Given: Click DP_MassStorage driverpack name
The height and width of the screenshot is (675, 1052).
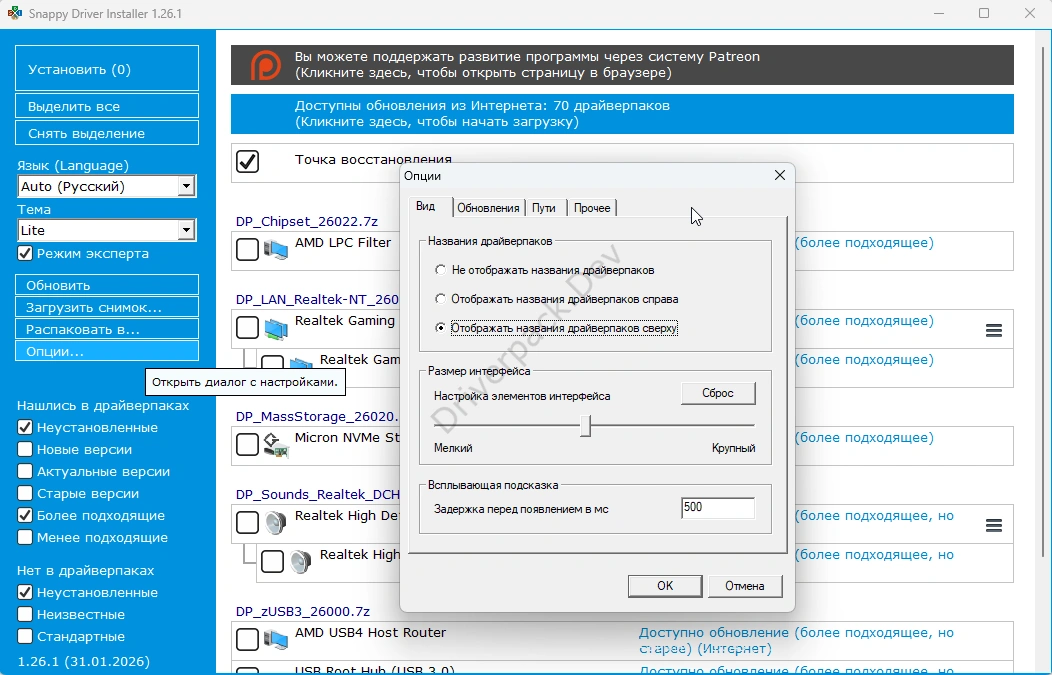Looking at the screenshot, I should [x=317, y=416].
